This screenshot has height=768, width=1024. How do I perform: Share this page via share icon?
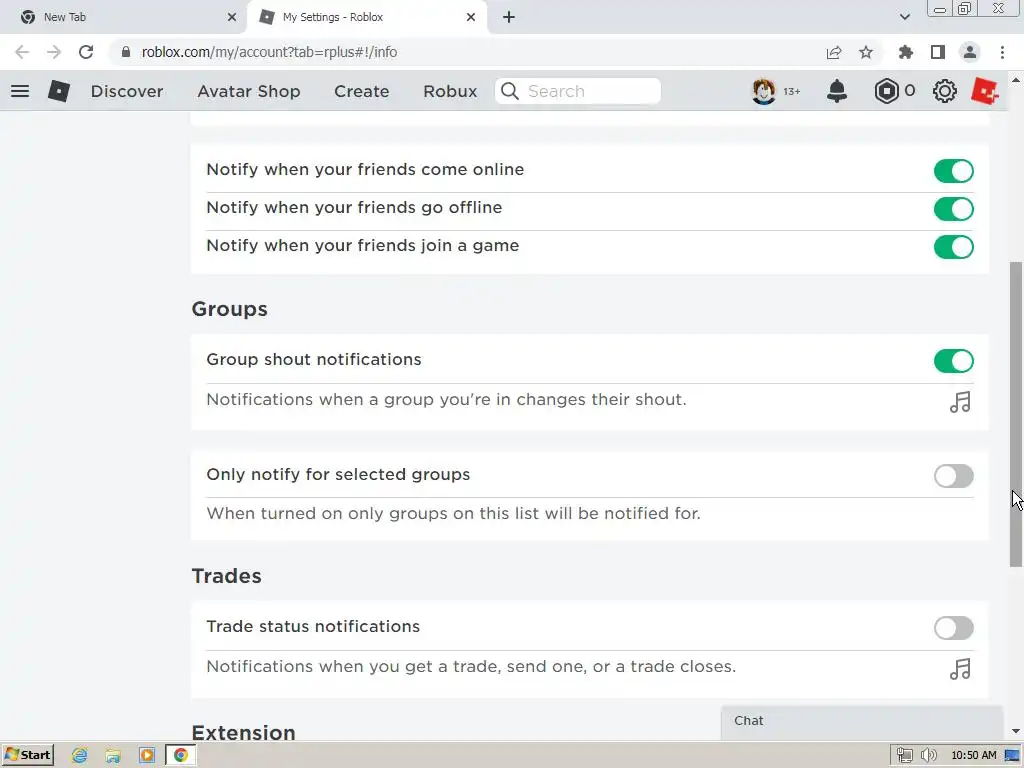coord(834,52)
